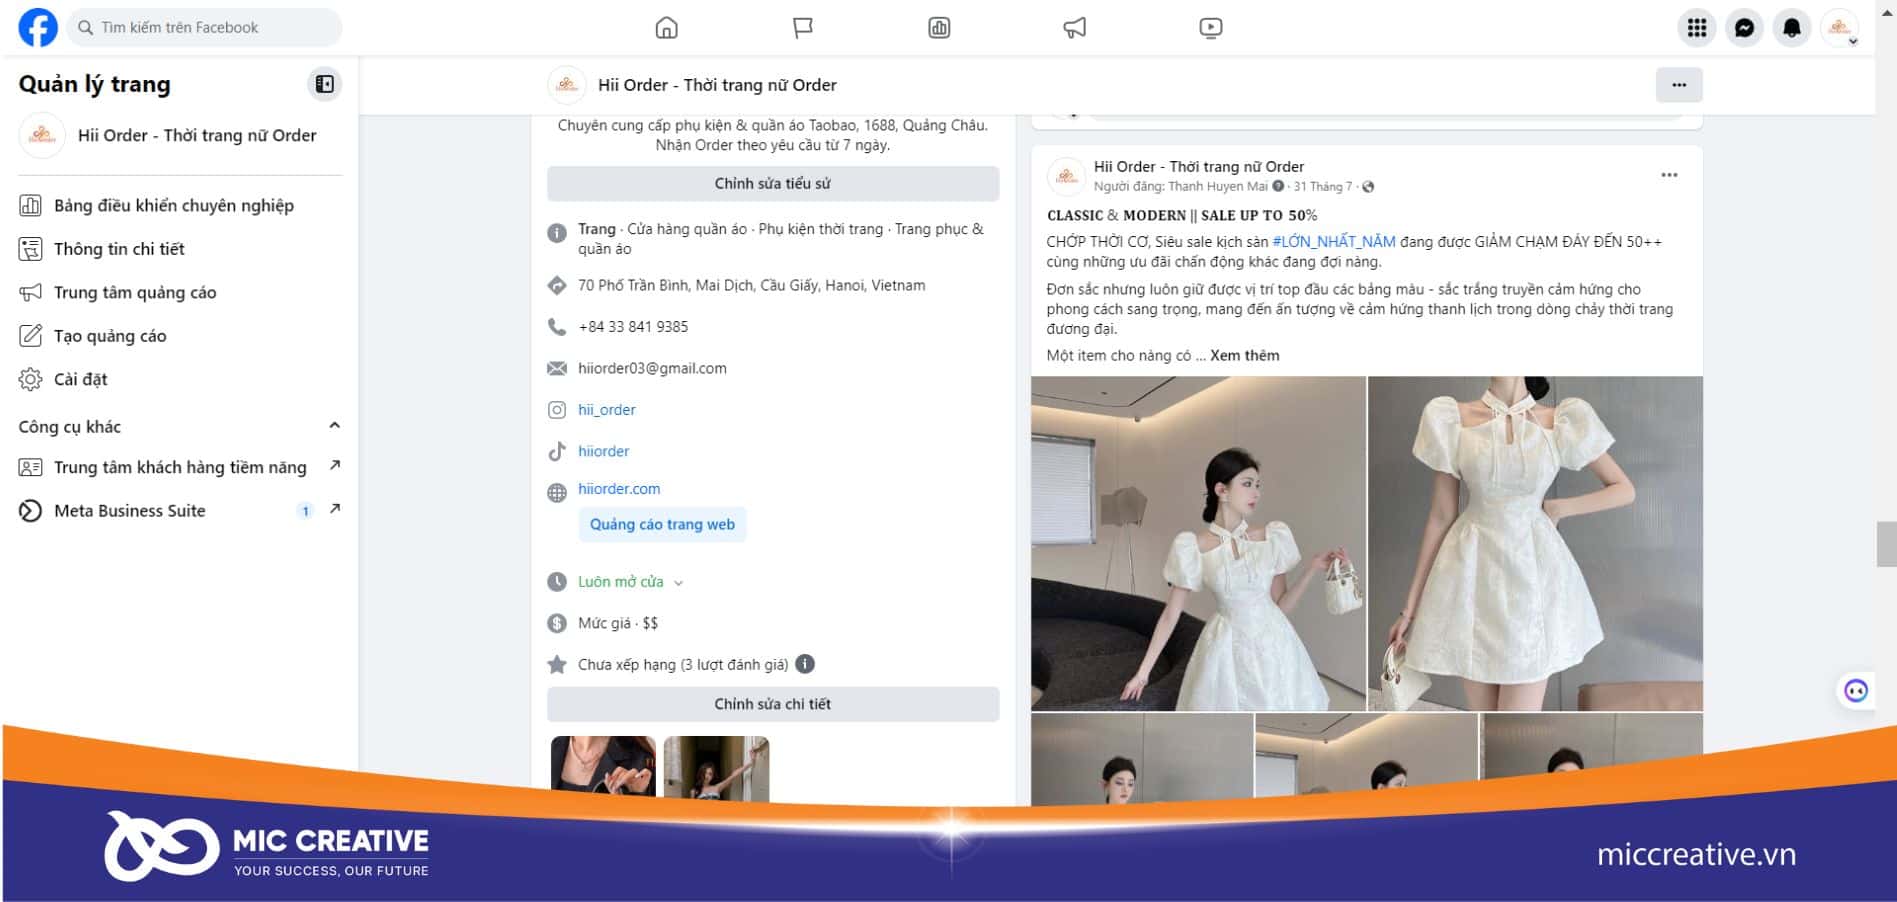
Task: Open the doorway model photo thumbnail
Action: point(716,768)
